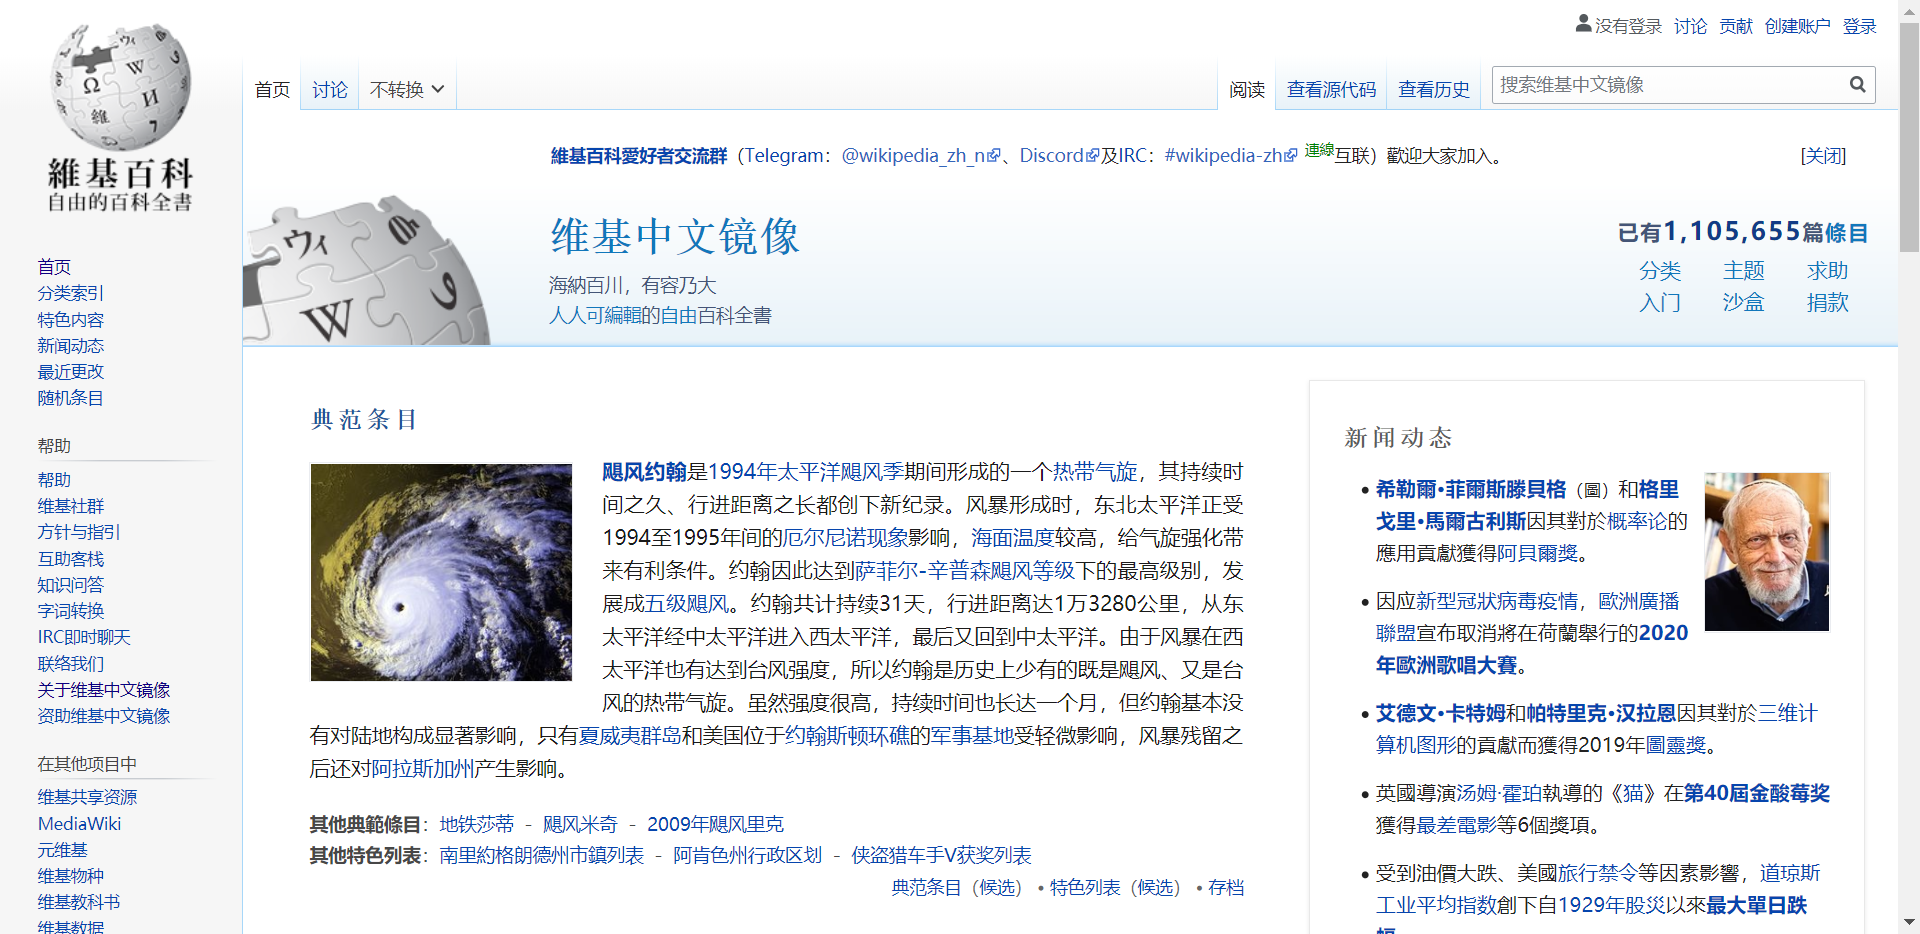Select the 阅读 tab

(x=1247, y=90)
